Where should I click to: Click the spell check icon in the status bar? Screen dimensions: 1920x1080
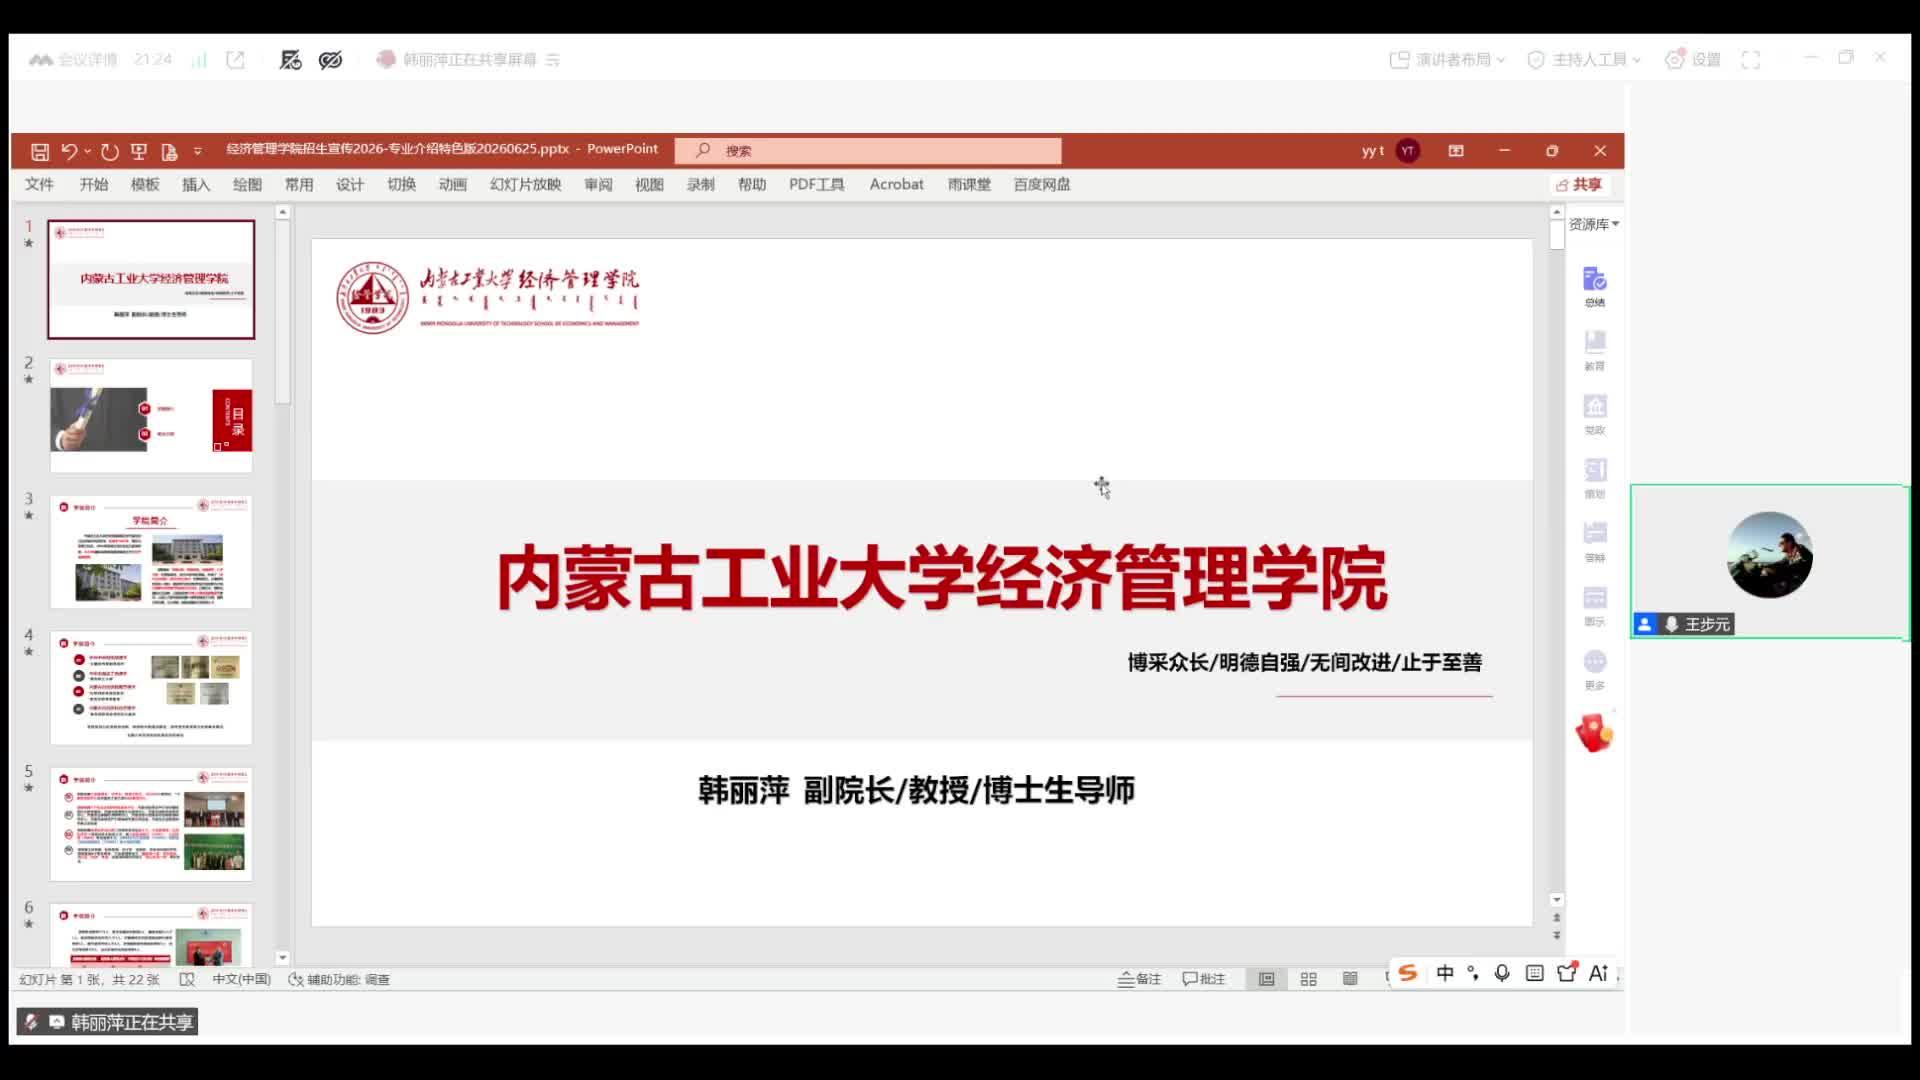[187, 979]
